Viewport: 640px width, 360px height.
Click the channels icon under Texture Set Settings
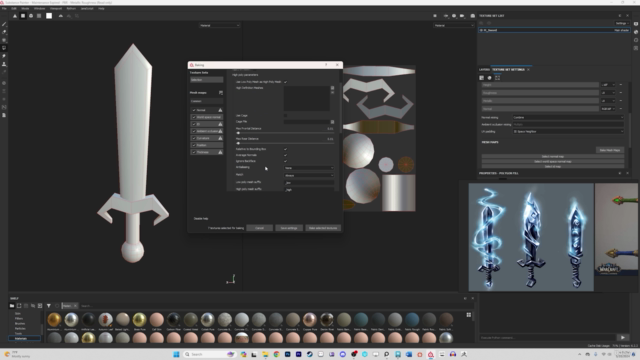[482, 78]
